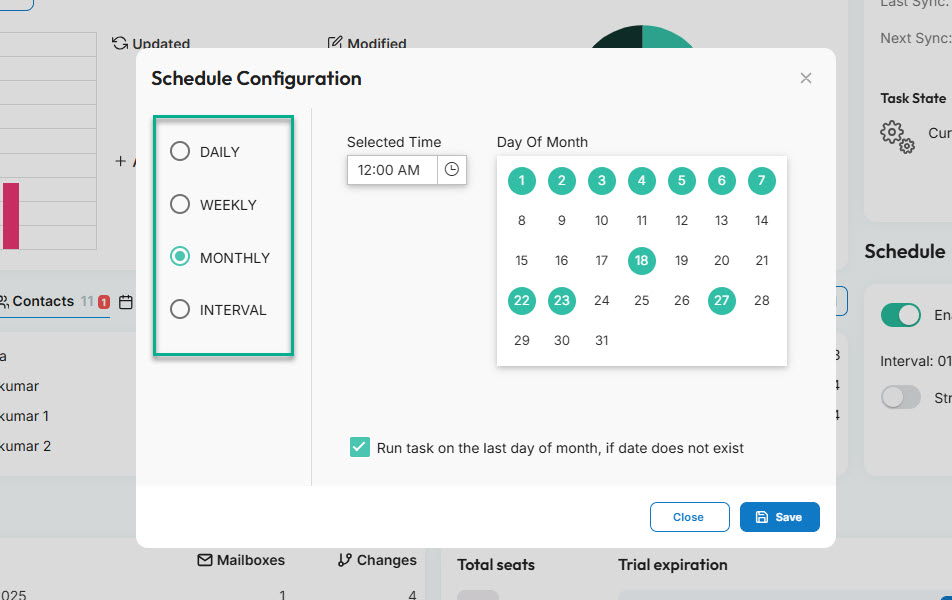Disable the Enabled toggle in Schedule panel
The height and width of the screenshot is (600, 952).
(x=900, y=315)
